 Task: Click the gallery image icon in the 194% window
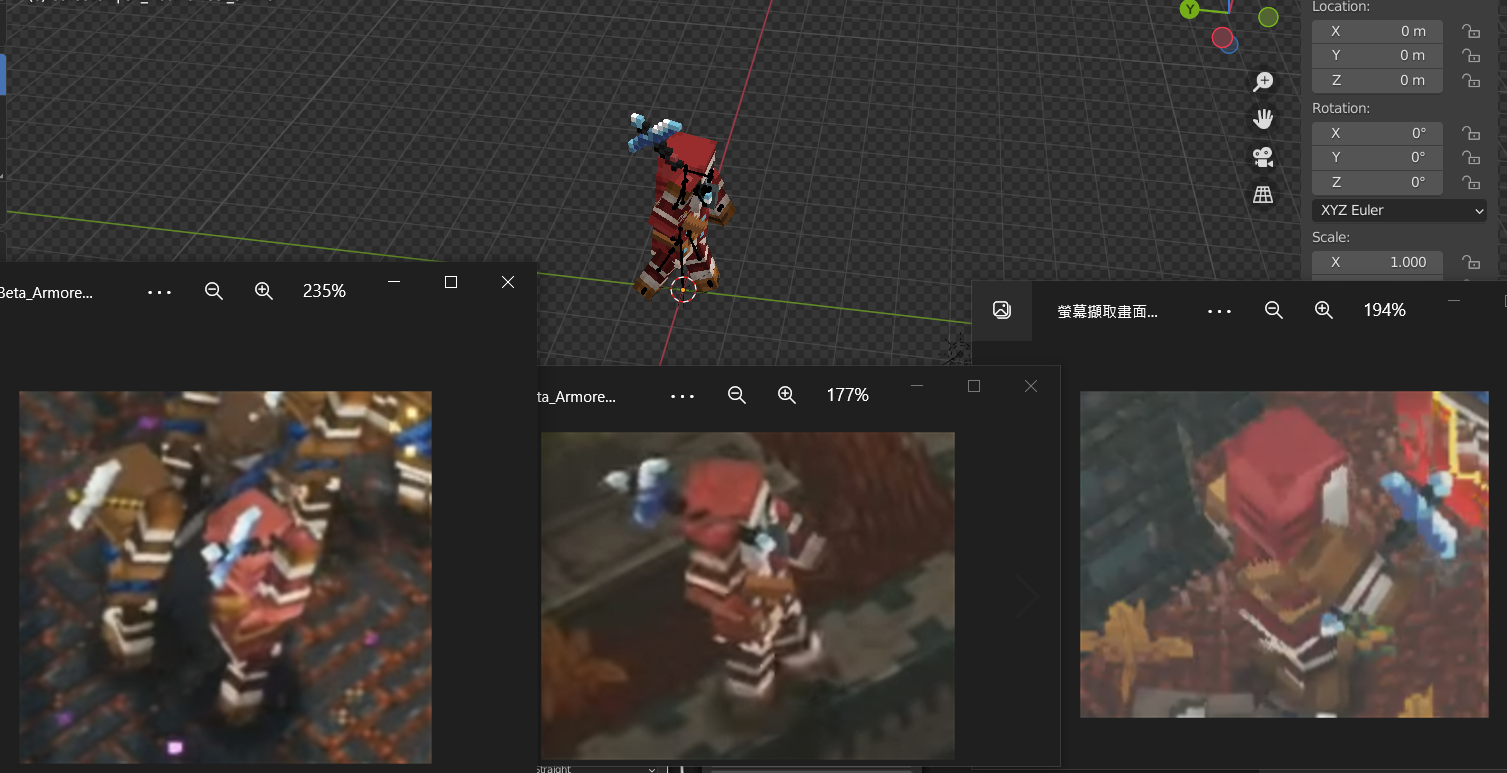click(x=1002, y=310)
